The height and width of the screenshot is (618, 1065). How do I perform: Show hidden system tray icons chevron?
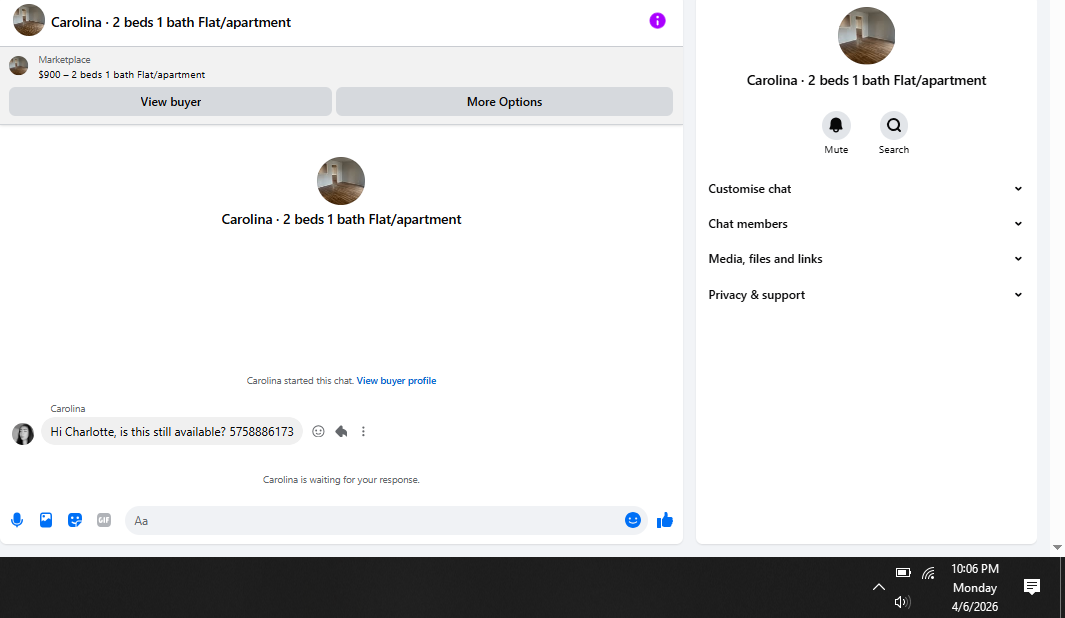point(878,587)
